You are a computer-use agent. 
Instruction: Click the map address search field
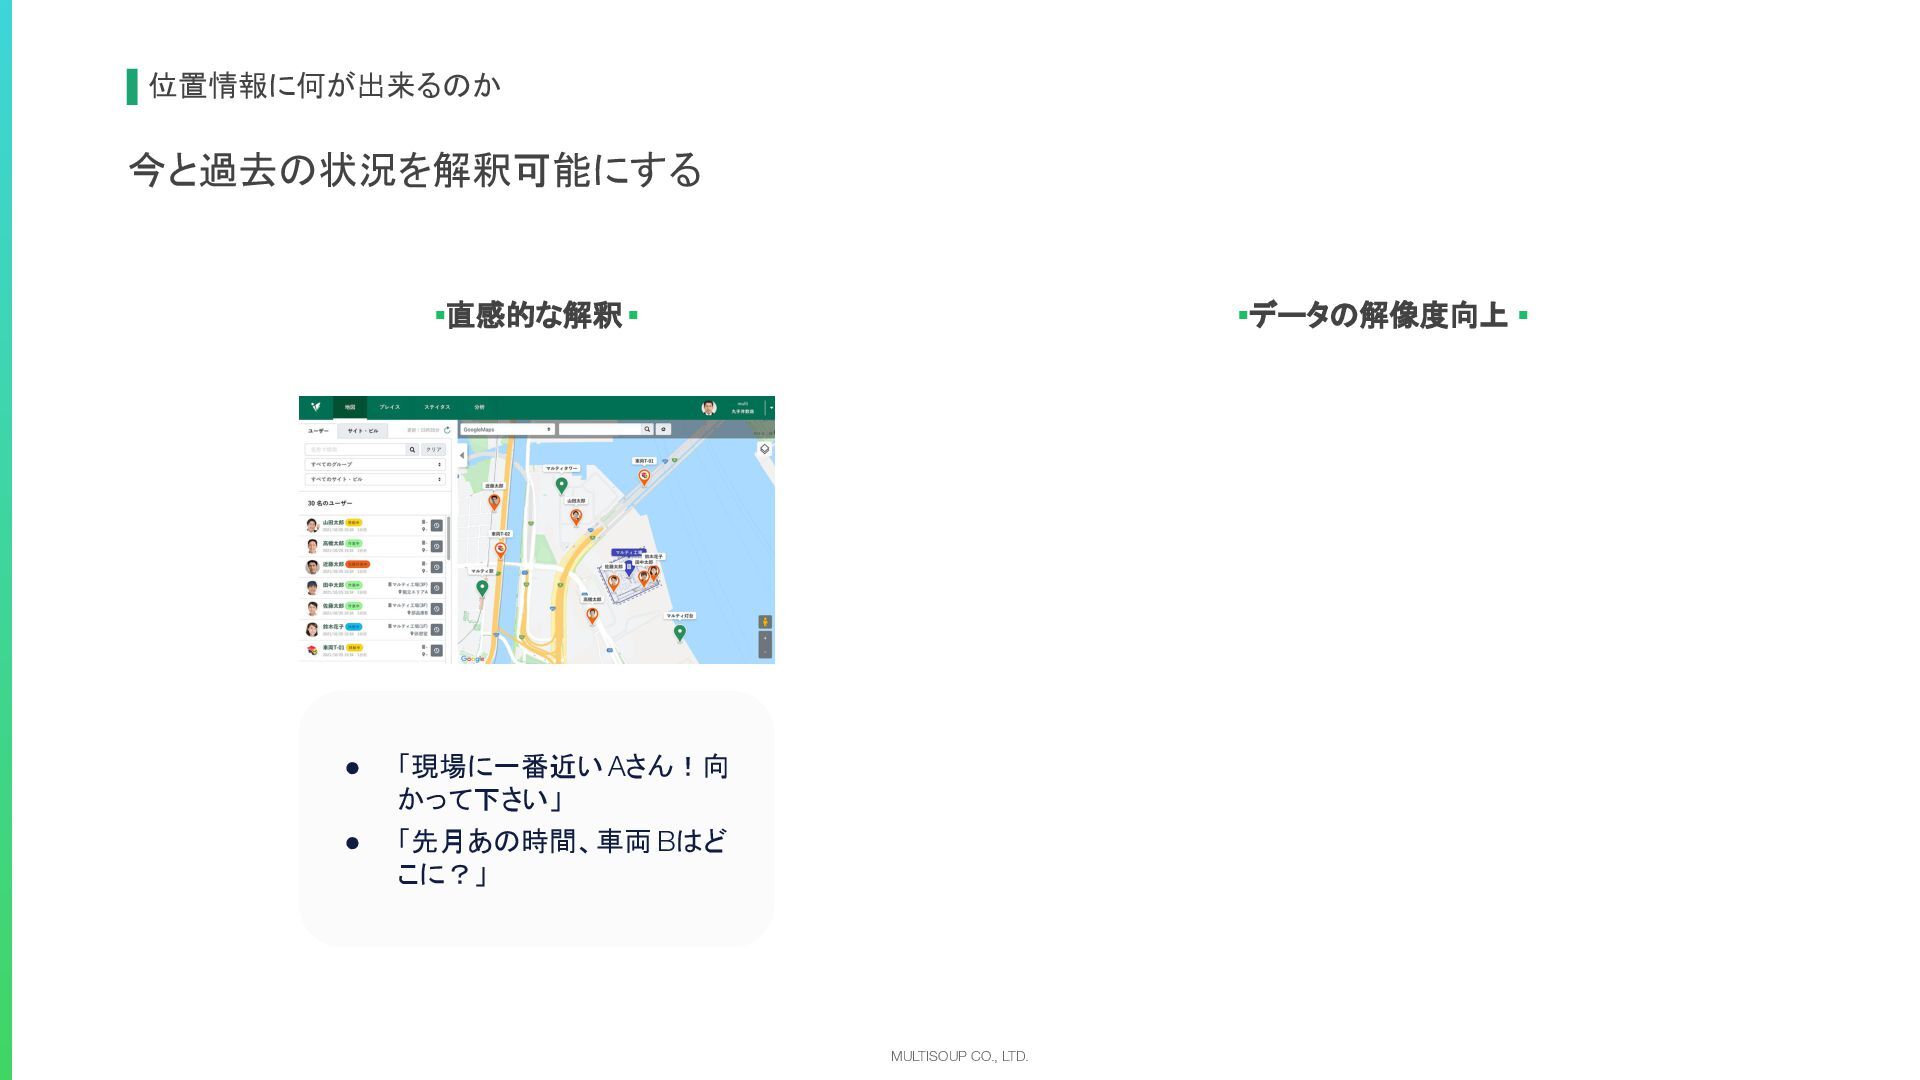pyautogui.click(x=600, y=429)
